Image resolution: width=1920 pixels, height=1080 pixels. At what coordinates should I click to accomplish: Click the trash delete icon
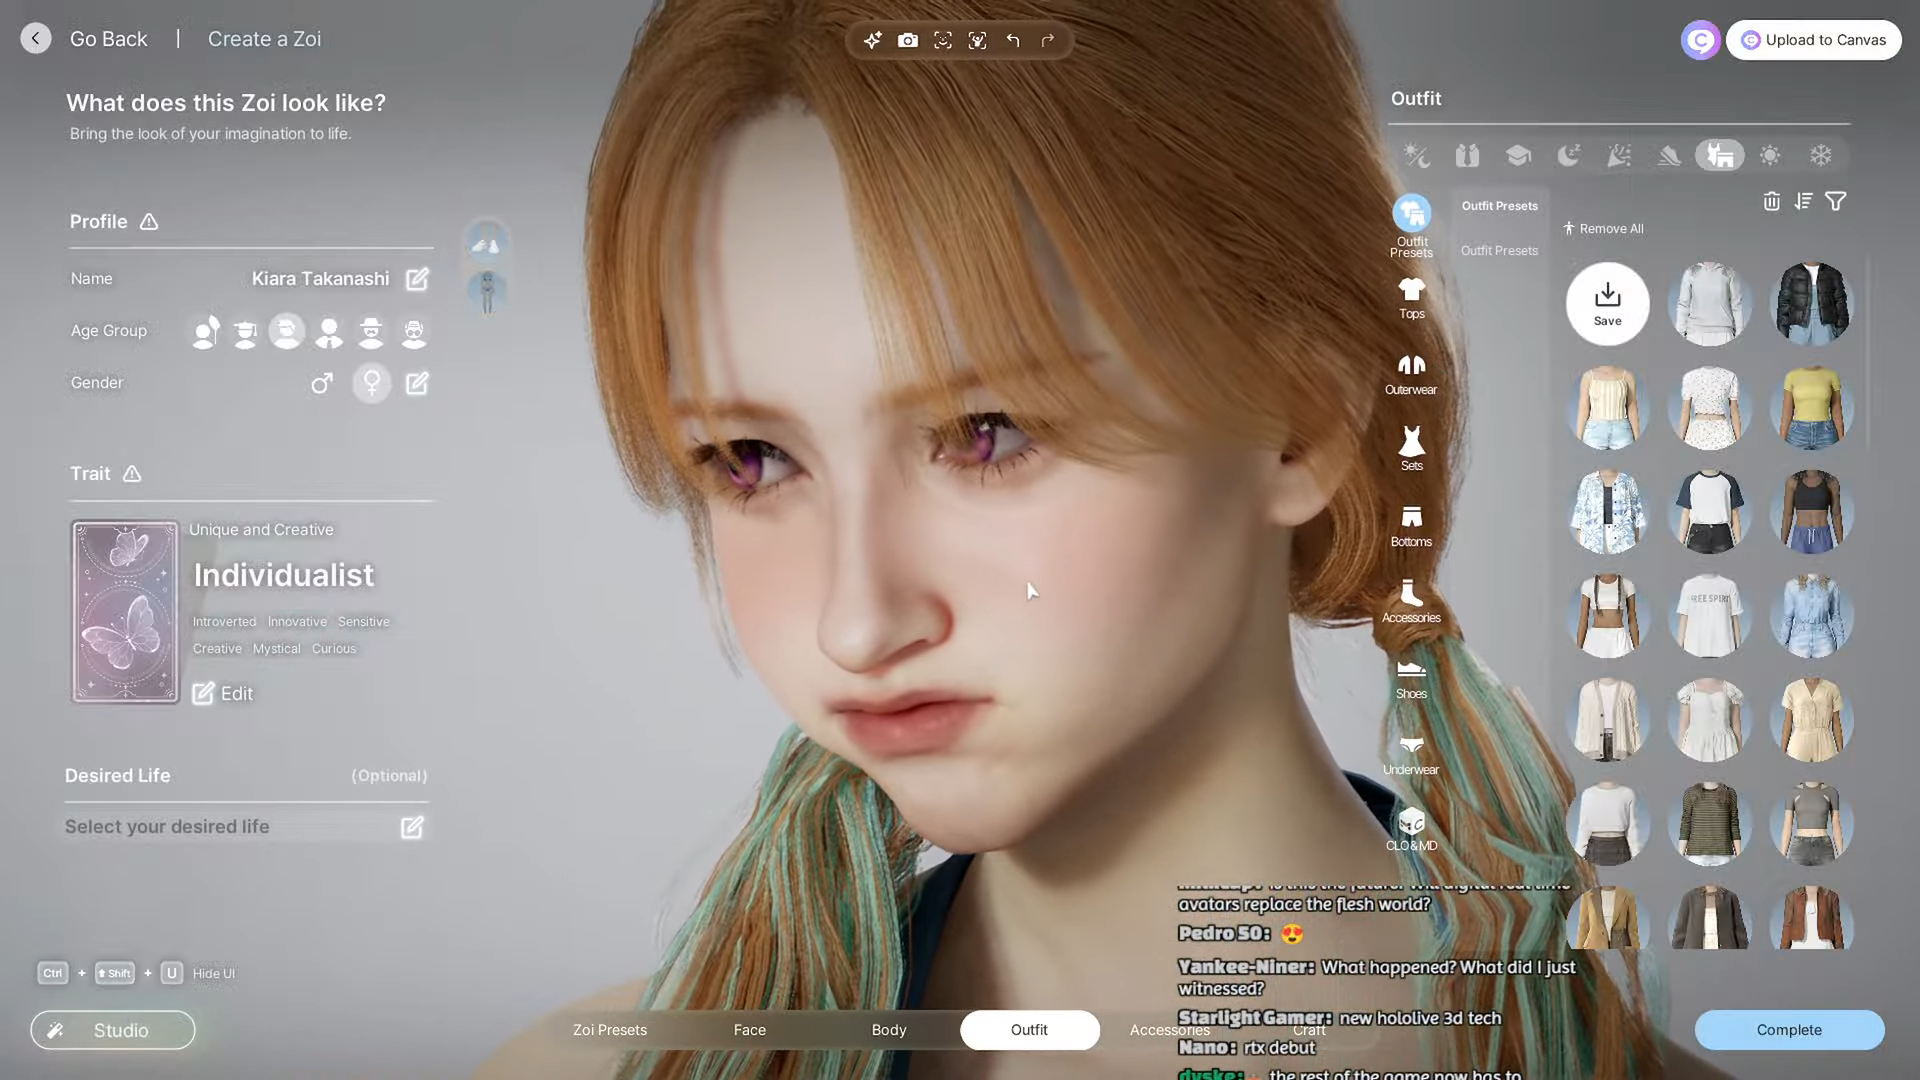pyautogui.click(x=1771, y=201)
